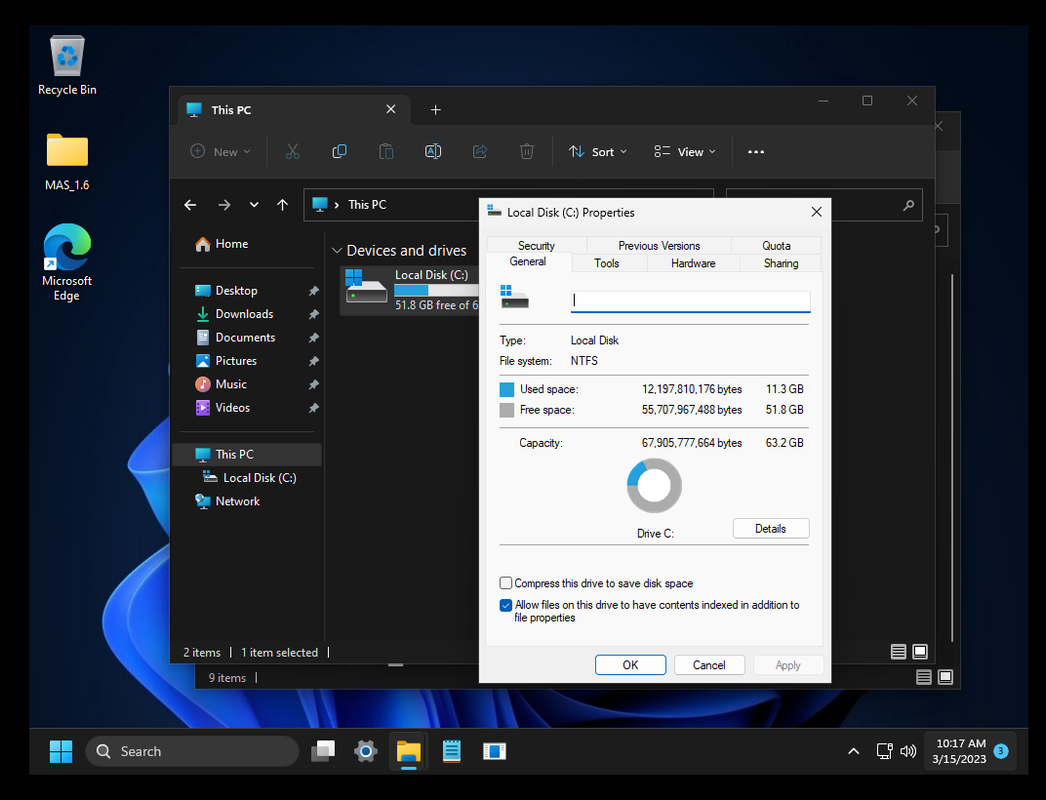The height and width of the screenshot is (800, 1046).
Task: Click the Rename icon in toolbar
Action: coord(433,151)
